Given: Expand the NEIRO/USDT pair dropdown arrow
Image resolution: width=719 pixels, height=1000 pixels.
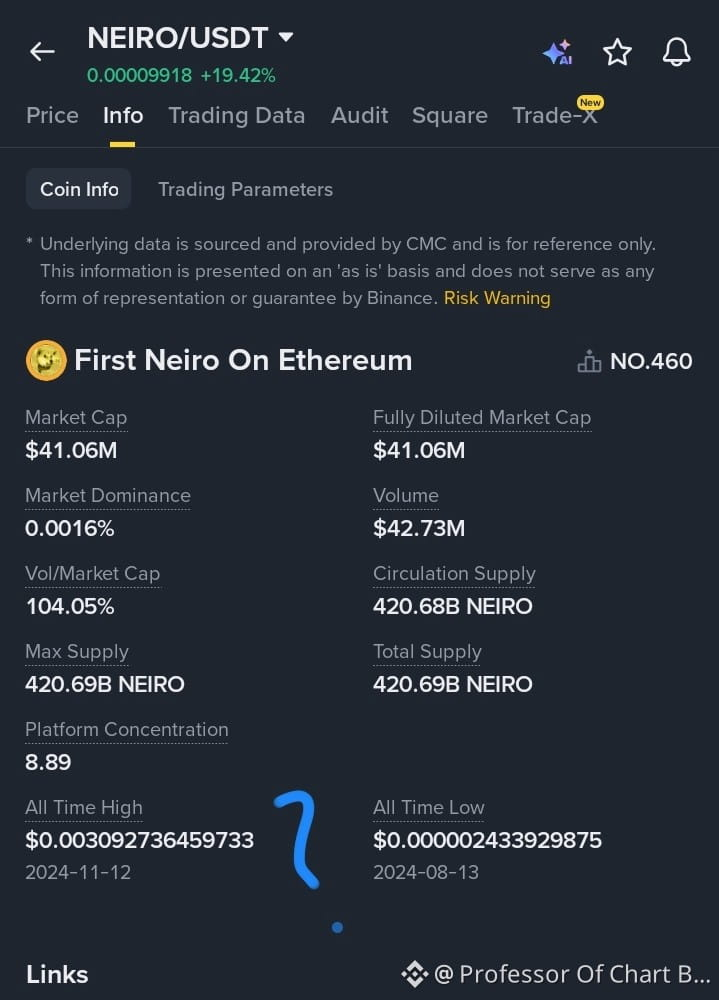Looking at the screenshot, I should click(x=286, y=37).
